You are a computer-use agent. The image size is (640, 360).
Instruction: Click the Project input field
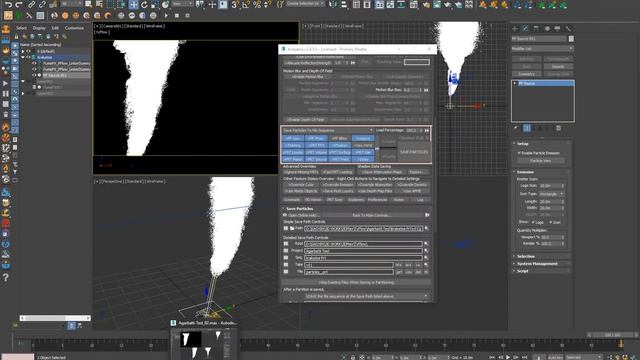(363, 251)
